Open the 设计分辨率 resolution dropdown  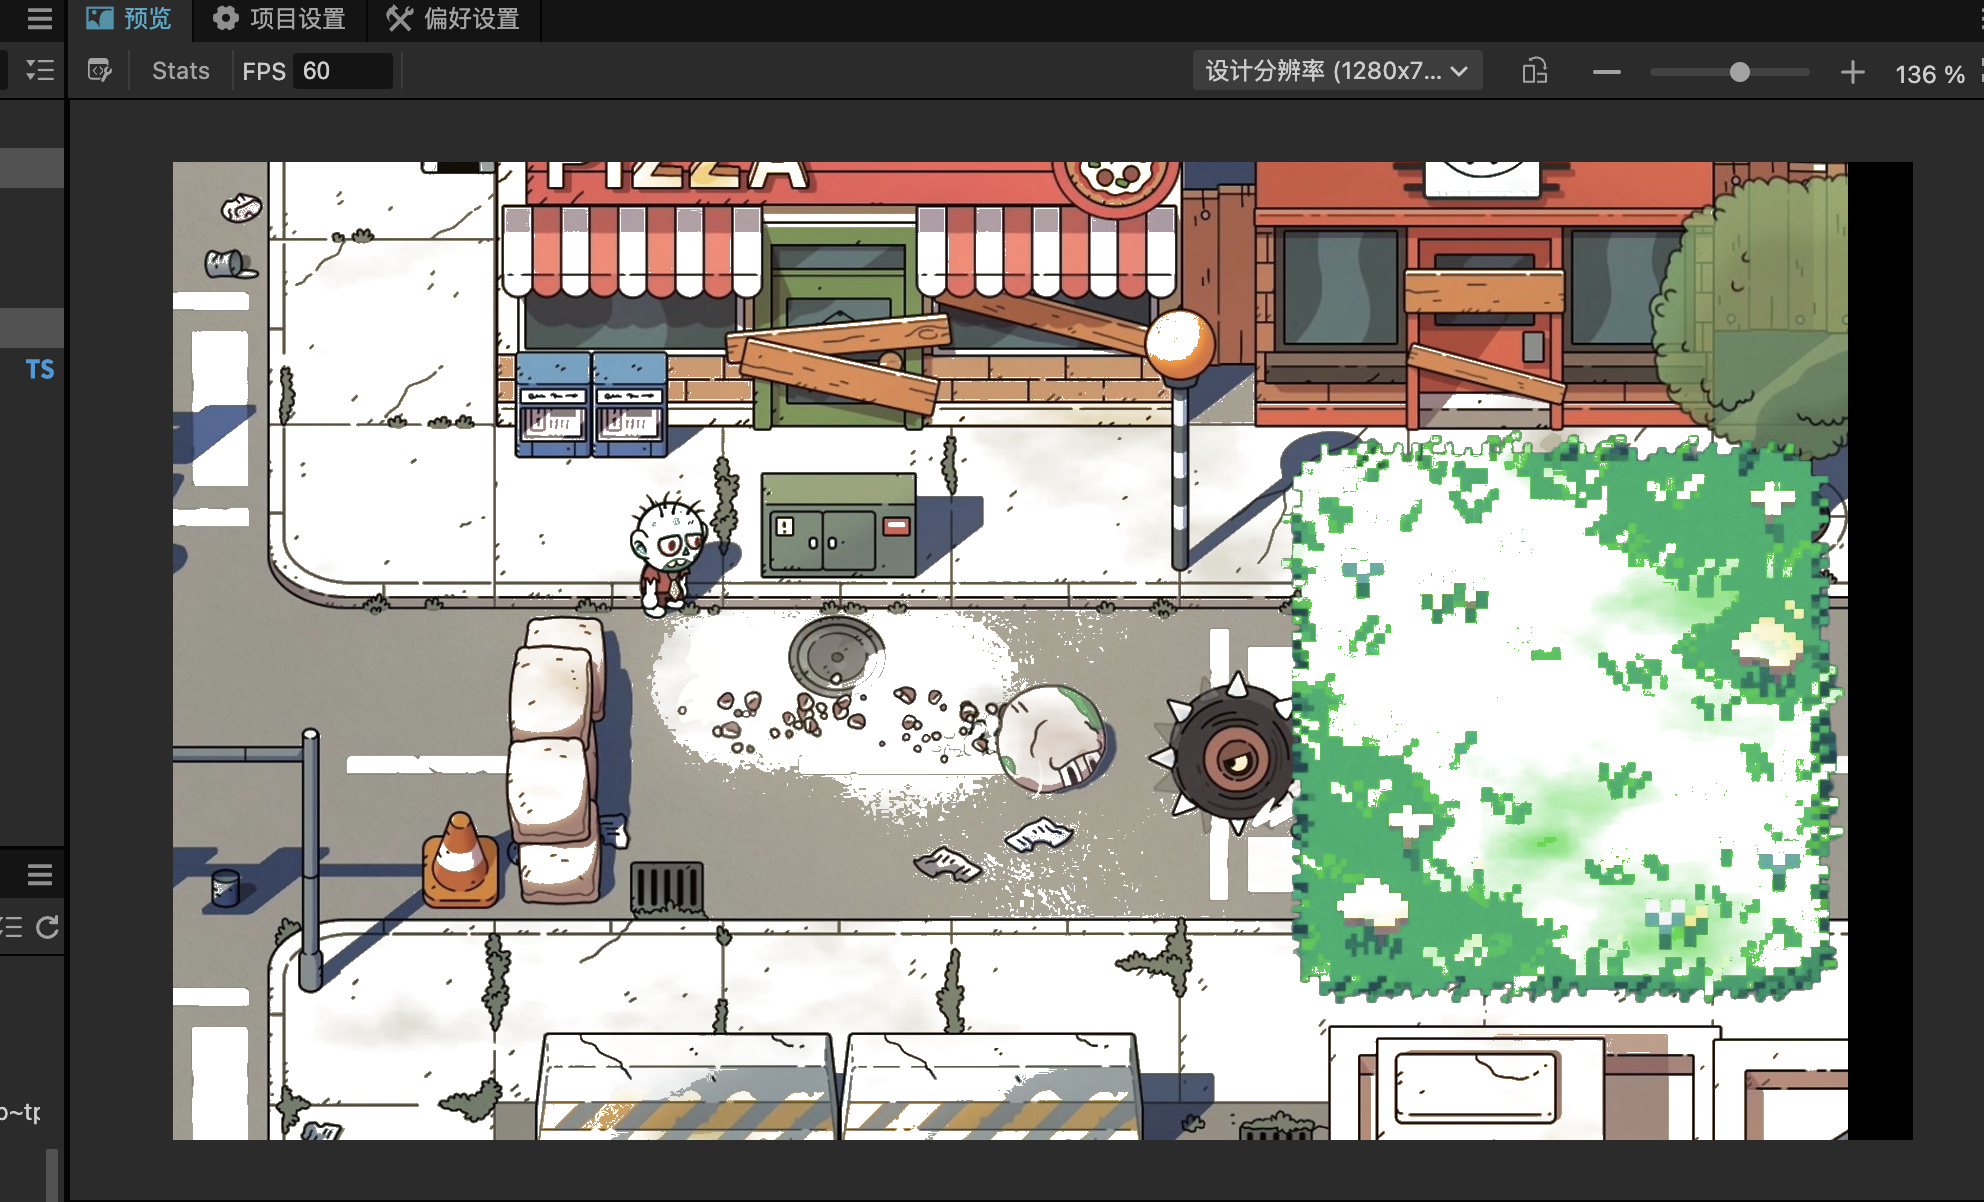tap(1336, 71)
